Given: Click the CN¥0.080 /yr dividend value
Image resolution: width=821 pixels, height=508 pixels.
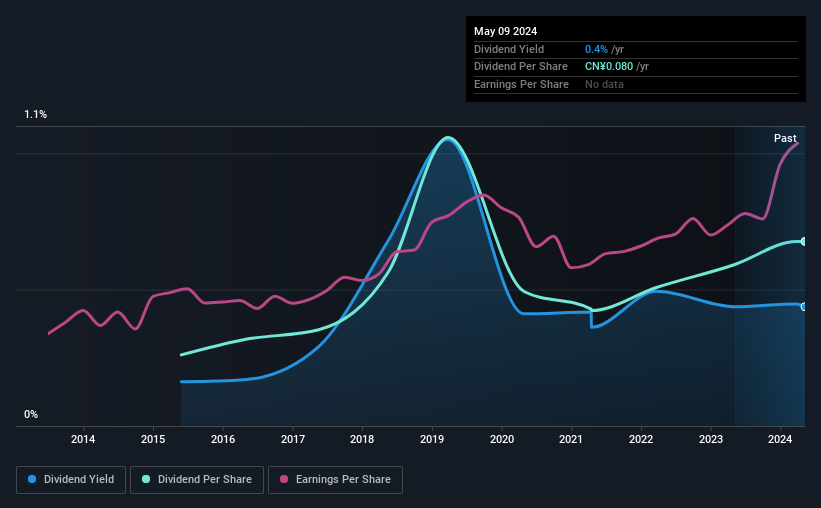Looking at the screenshot, I should pos(617,67).
